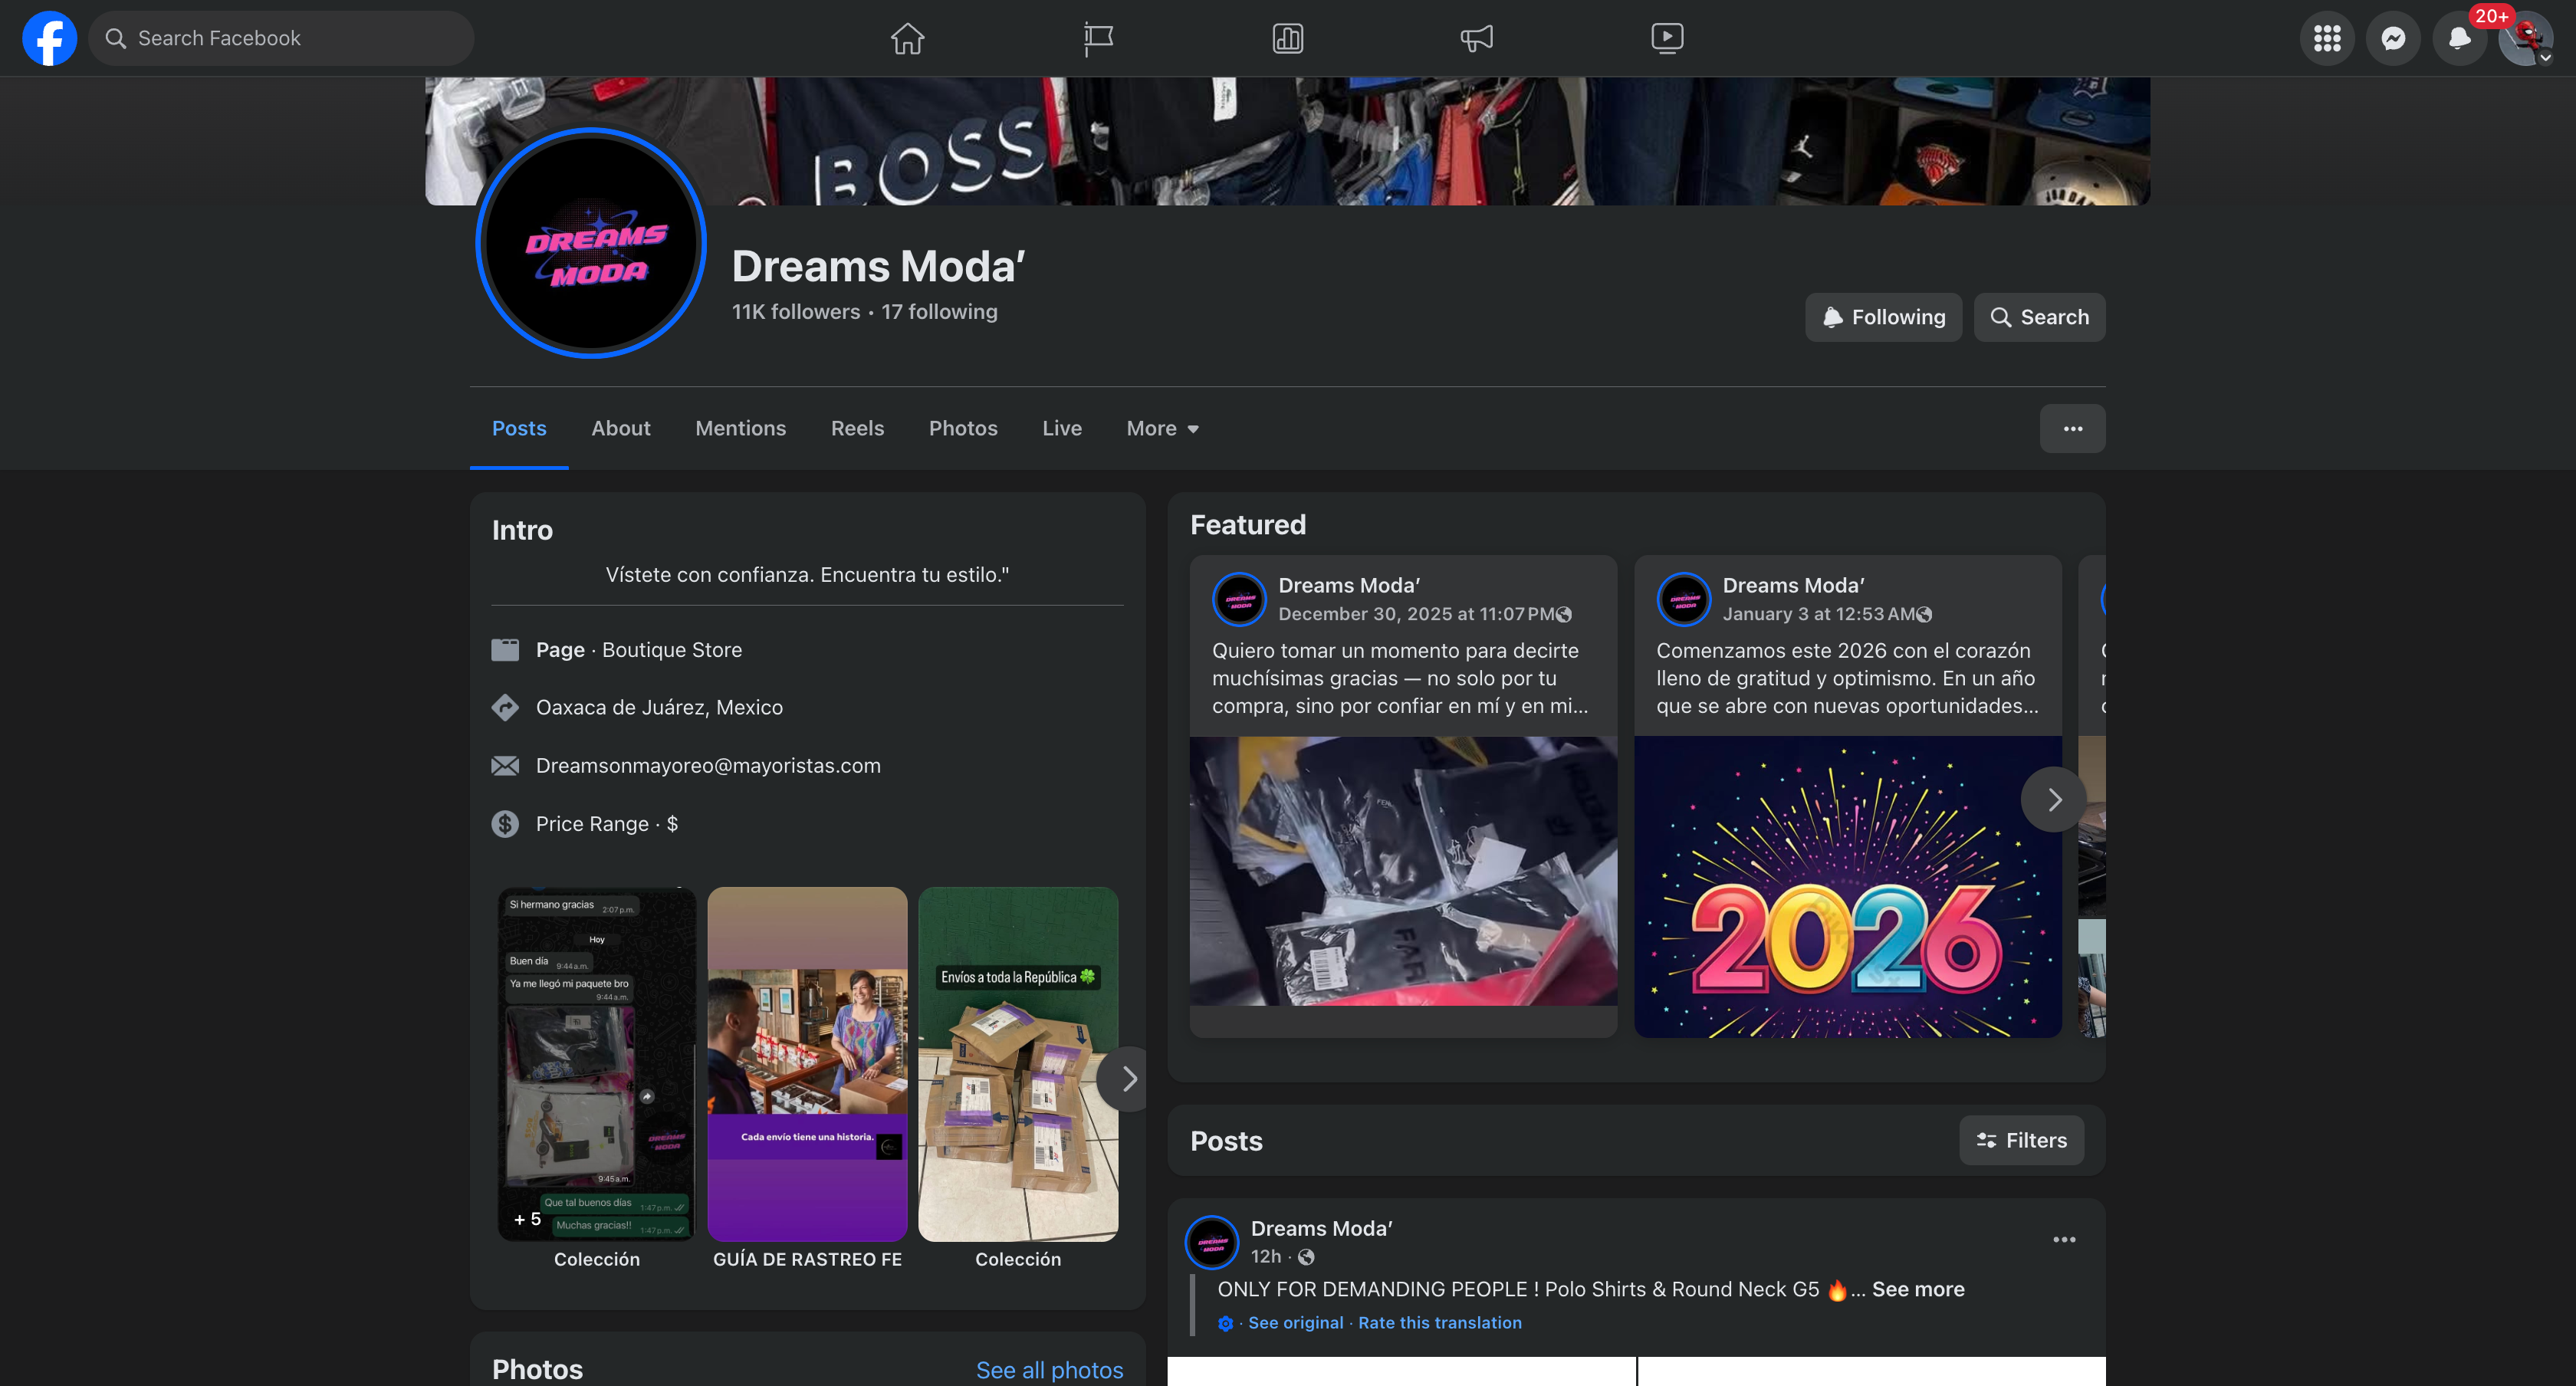Image resolution: width=2576 pixels, height=1386 pixels.
Task: Open the Video play icon
Action: coord(1666,38)
